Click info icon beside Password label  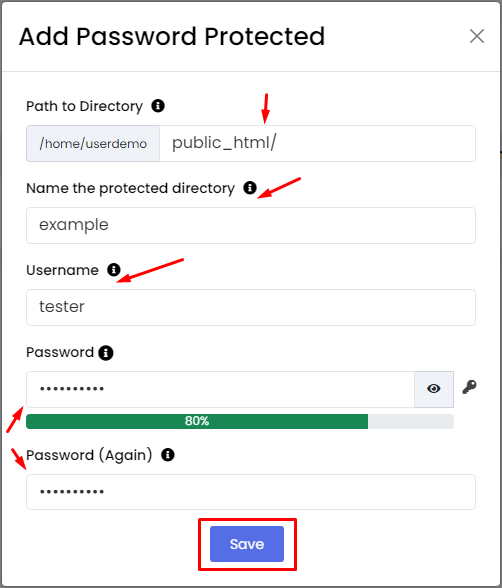pos(106,353)
